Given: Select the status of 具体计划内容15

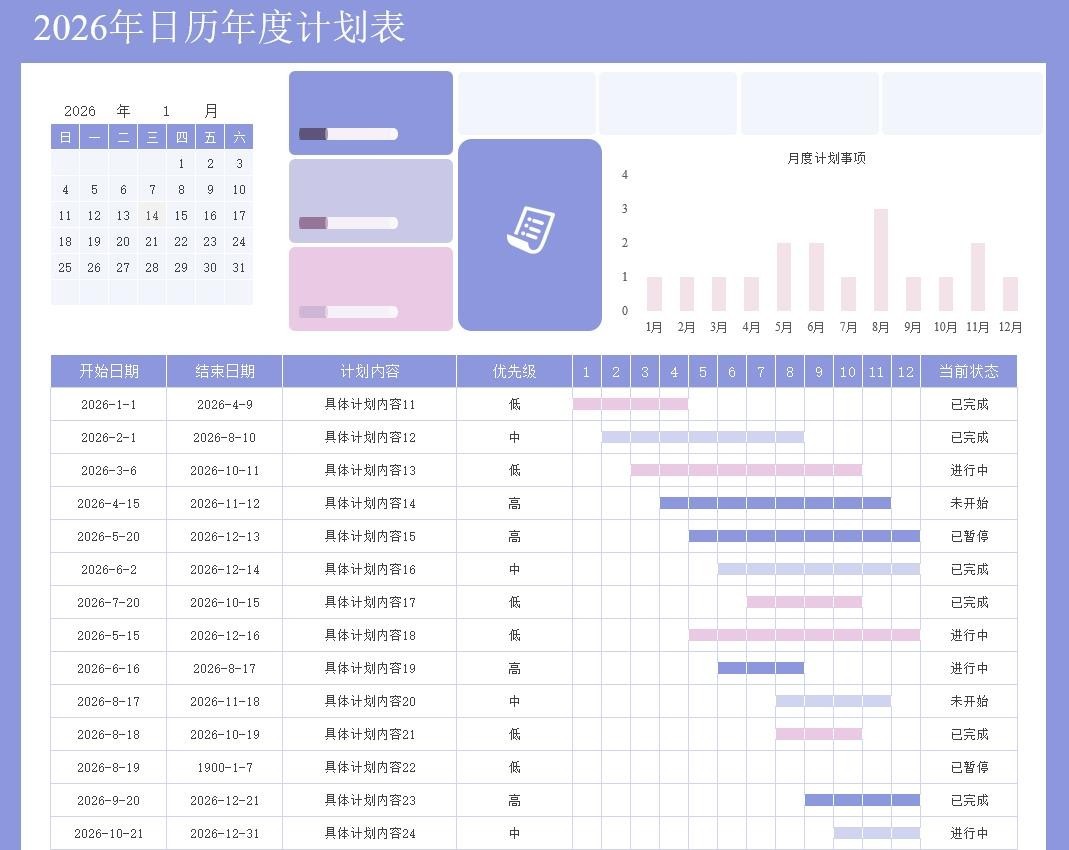Looking at the screenshot, I should pos(969,536).
